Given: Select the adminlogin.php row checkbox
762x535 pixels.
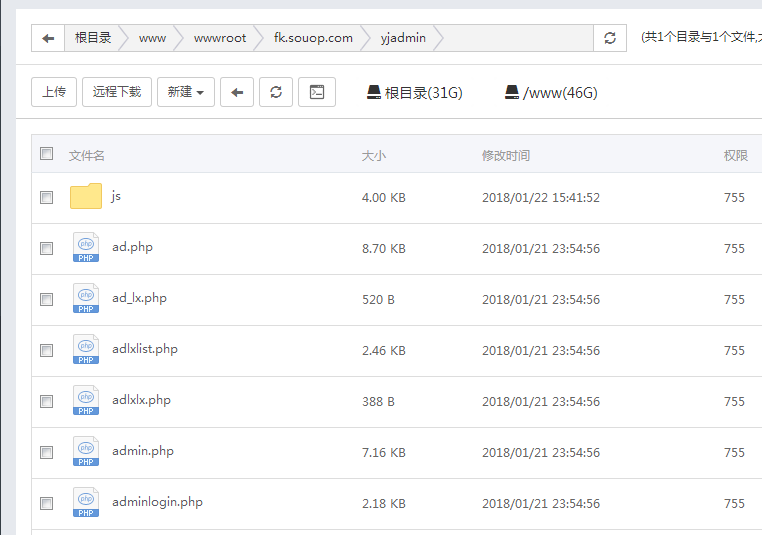Looking at the screenshot, I should click(x=46, y=503).
